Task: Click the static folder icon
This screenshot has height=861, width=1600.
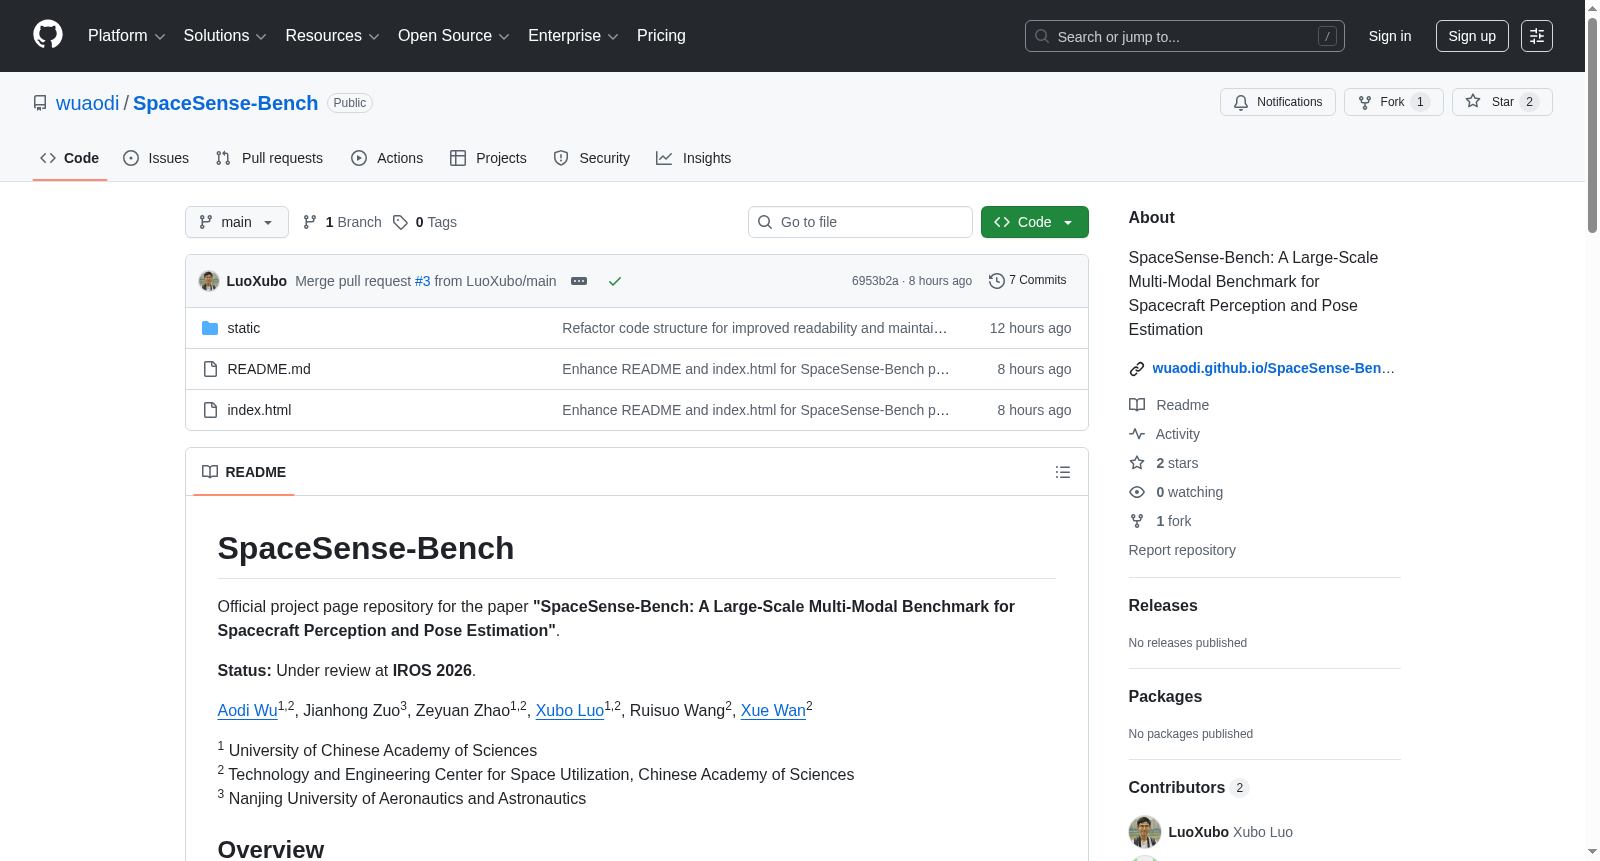Action: point(210,328)
